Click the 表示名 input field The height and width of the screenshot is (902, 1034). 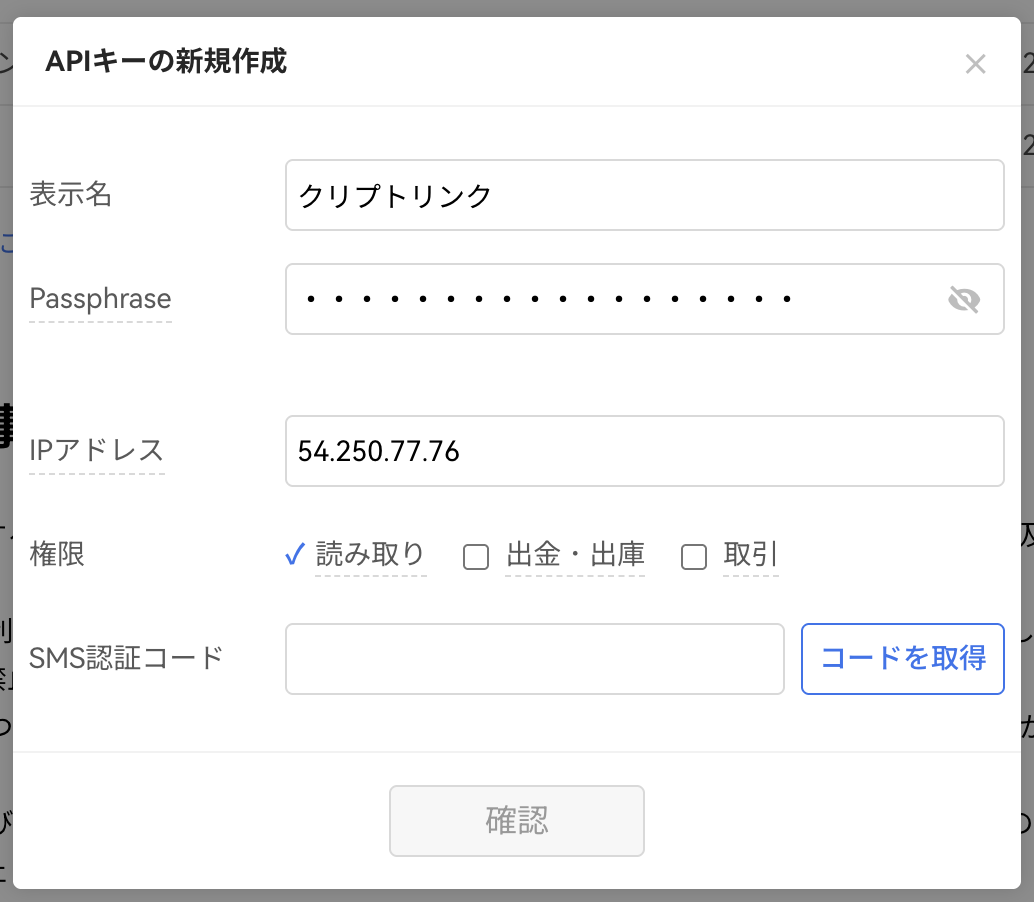[644, 195]
